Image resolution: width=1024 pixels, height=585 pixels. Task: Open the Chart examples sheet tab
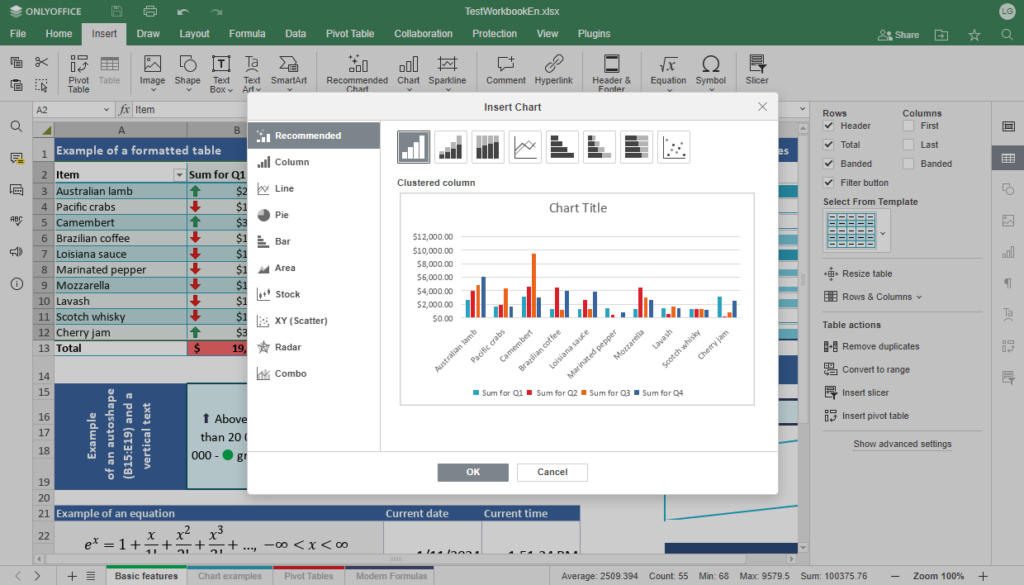click(x=228, y=575)
